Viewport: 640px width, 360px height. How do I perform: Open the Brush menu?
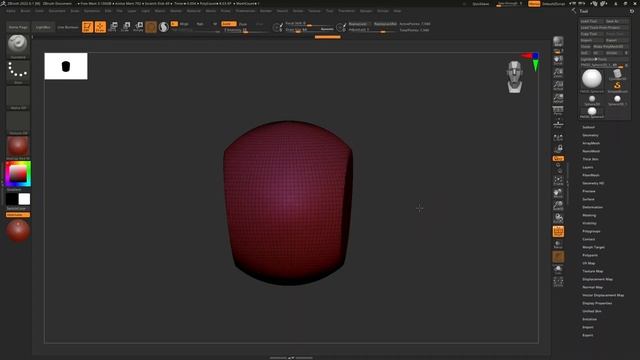(x=25, y=11)
